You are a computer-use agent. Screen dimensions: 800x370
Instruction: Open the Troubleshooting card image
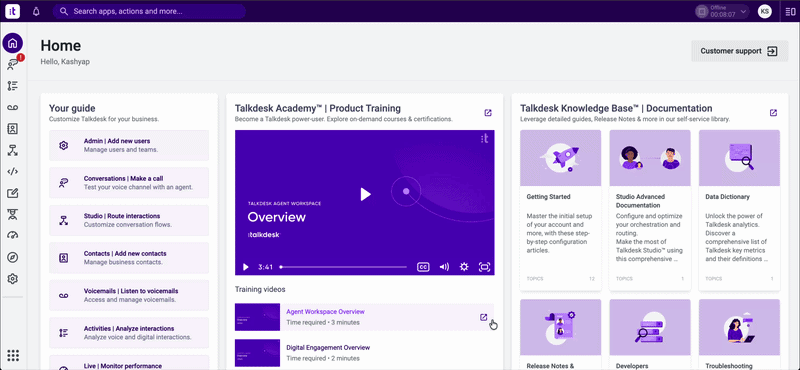739,327
